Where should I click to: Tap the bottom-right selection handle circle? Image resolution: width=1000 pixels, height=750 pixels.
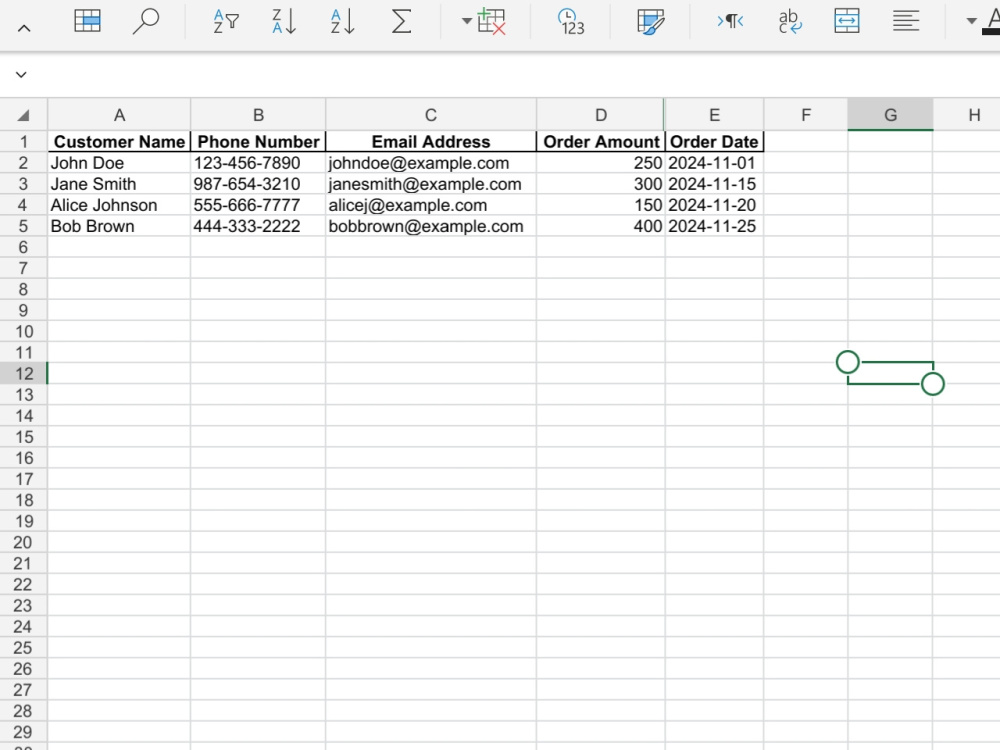coord(932,384)
